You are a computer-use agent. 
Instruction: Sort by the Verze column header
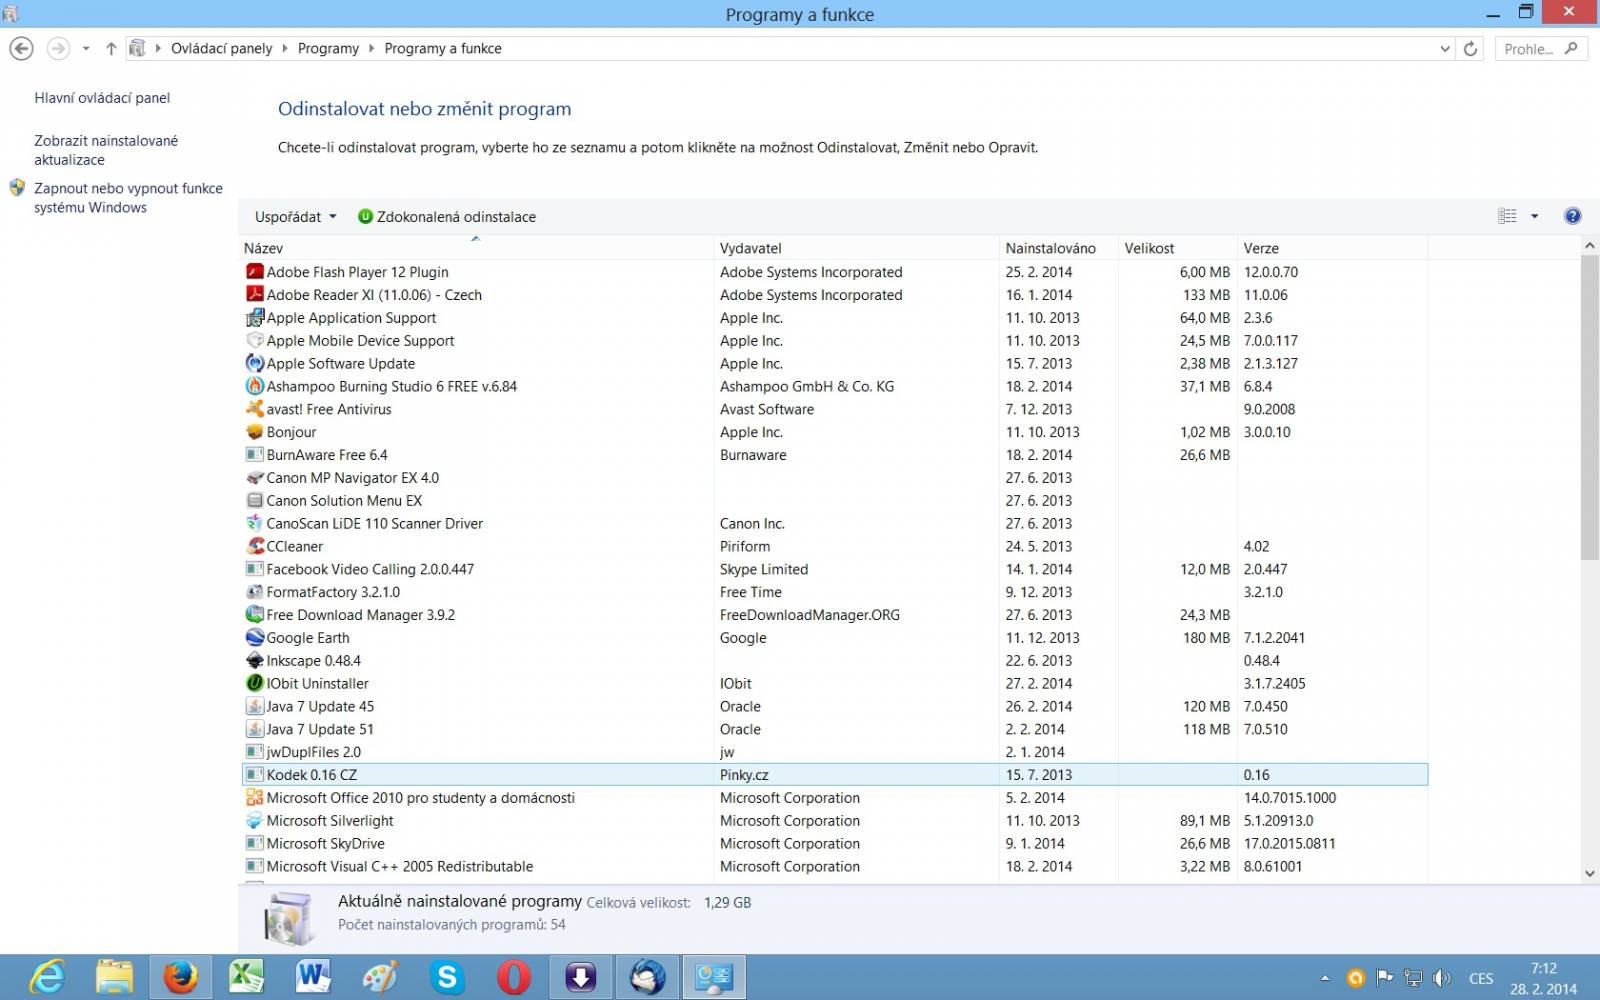(x=1332, y=247)
